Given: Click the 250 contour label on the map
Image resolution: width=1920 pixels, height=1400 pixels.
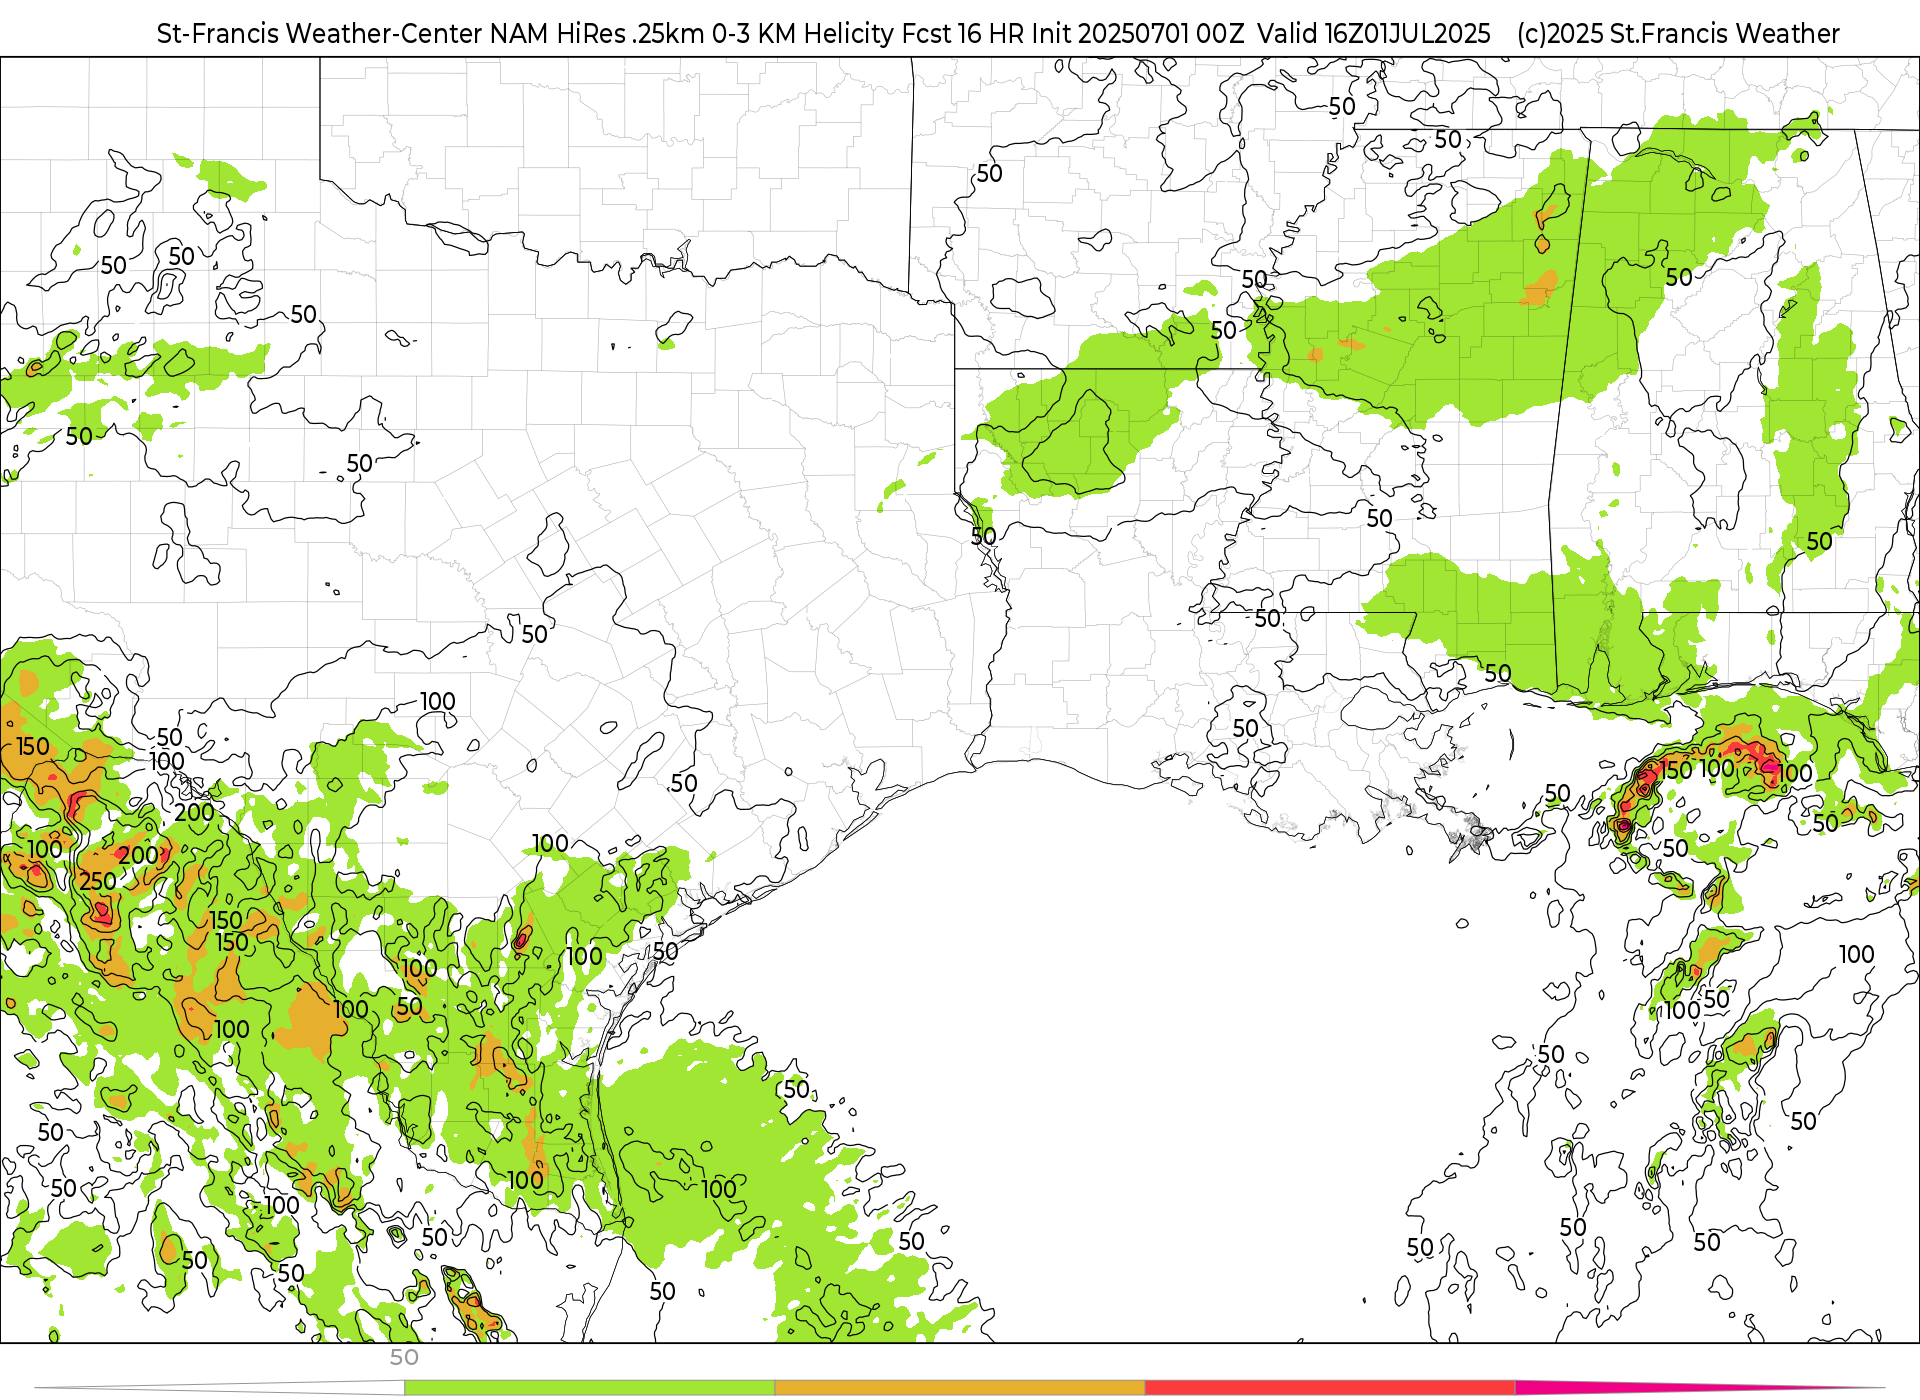Looking at the screenshot, I should click(98, 881).
